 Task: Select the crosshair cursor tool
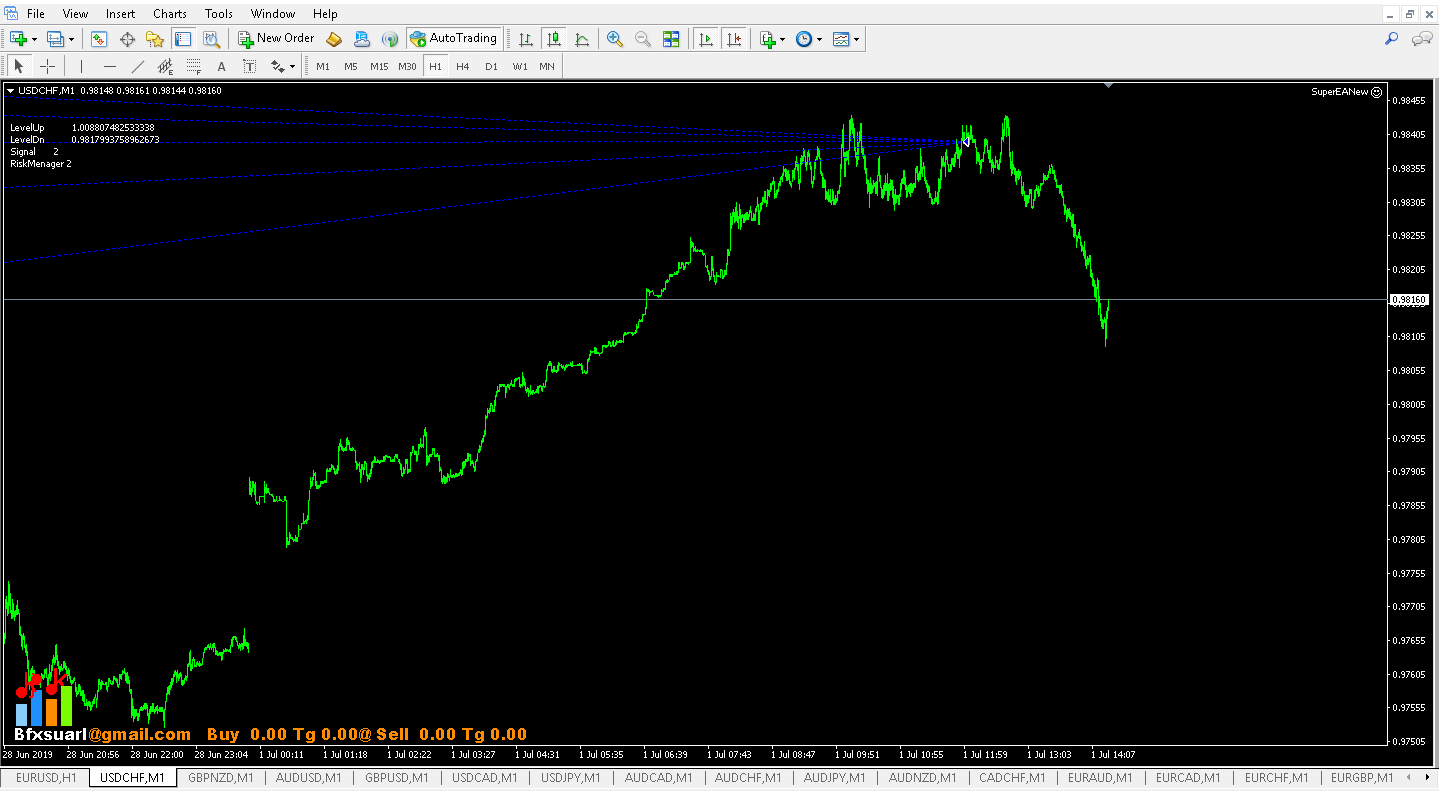(x=47, y=67)
